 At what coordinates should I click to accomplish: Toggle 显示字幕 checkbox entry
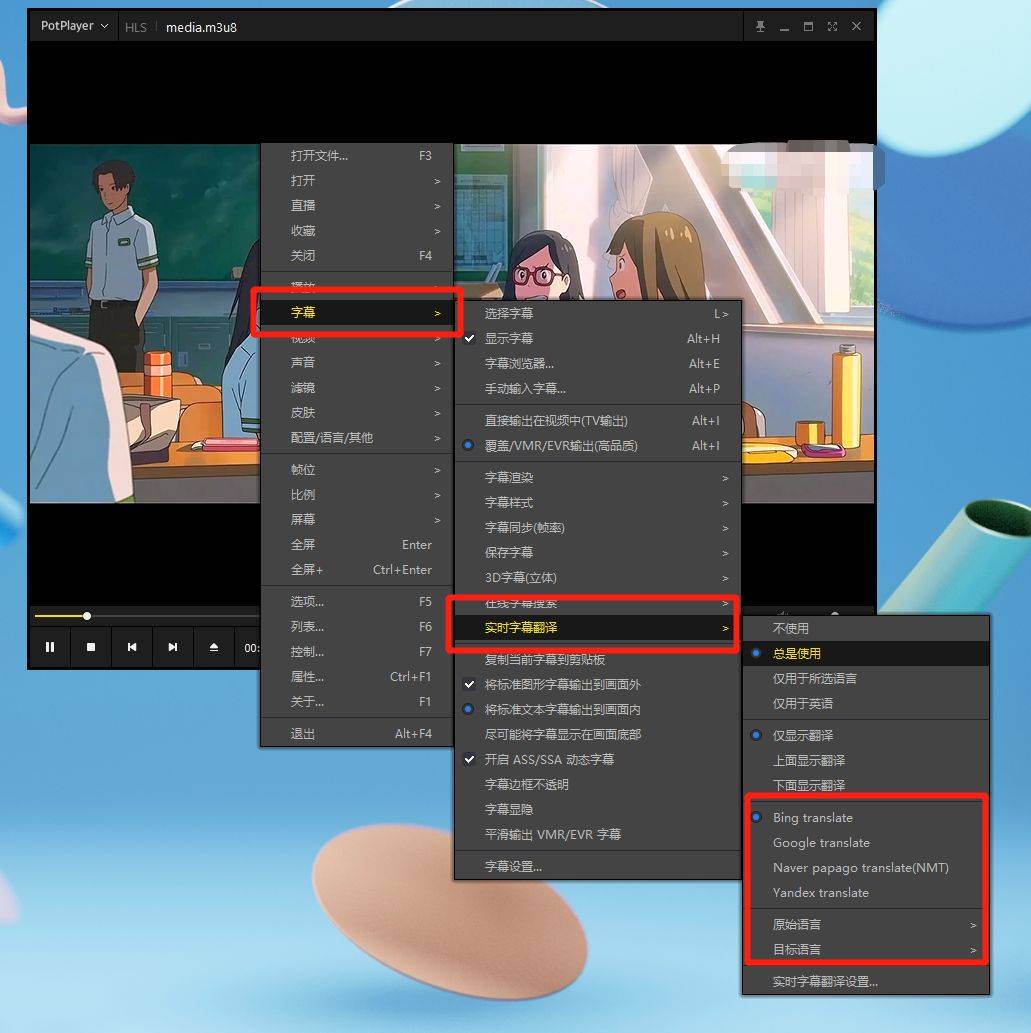pyautogui.click(x=598, y=339)
